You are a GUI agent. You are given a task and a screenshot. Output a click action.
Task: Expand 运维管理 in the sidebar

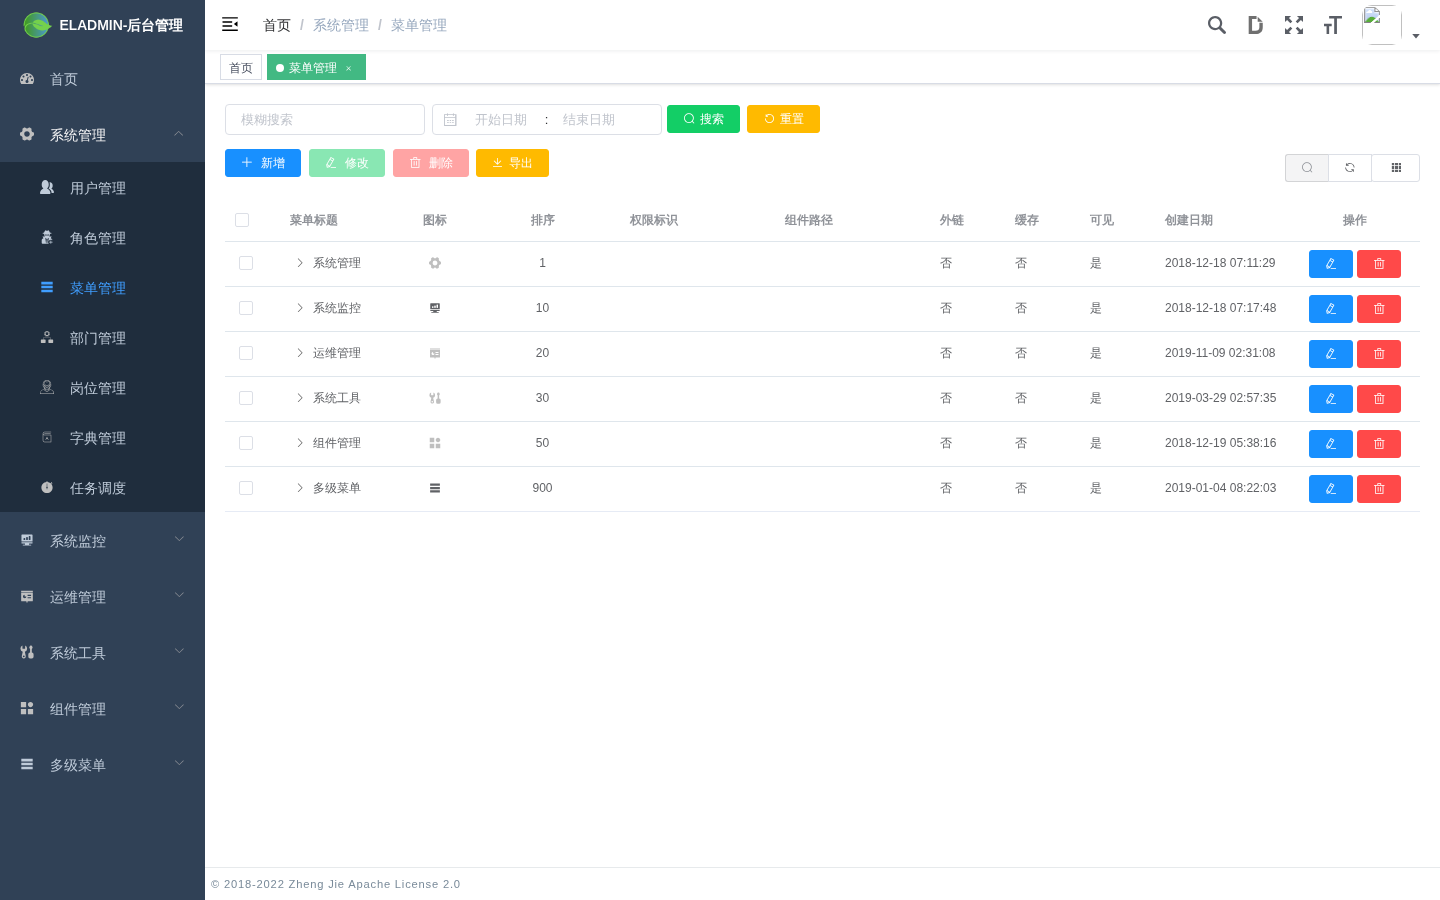tap(102, 597)
